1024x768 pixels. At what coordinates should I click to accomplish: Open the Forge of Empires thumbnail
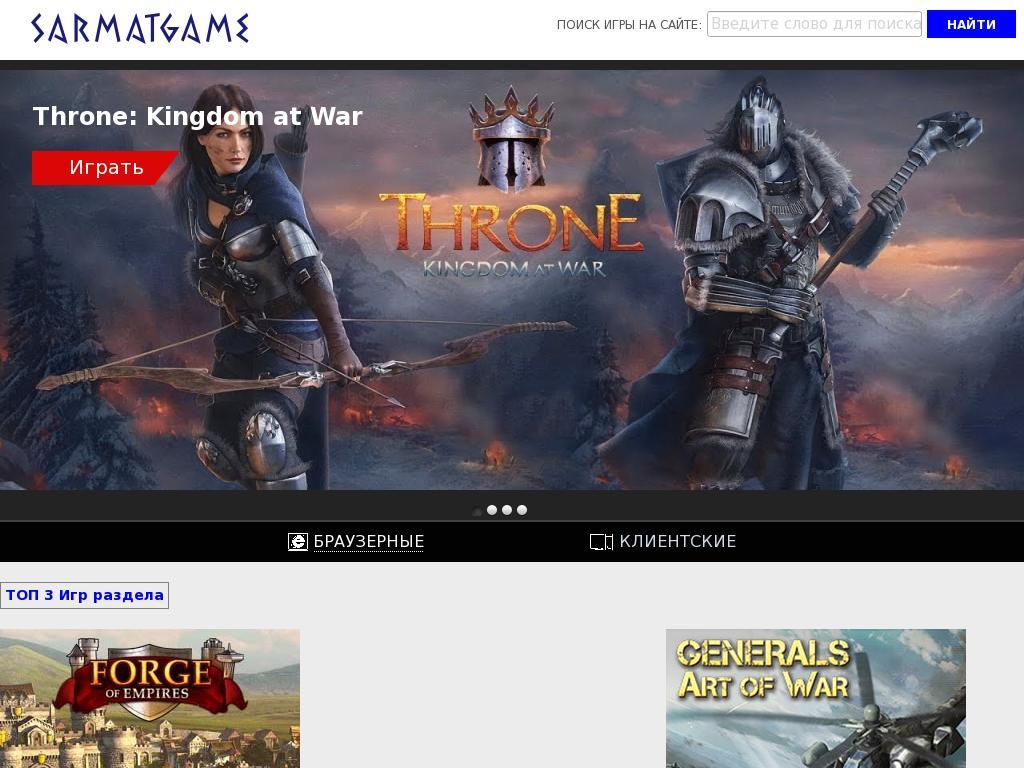(150, 698)
